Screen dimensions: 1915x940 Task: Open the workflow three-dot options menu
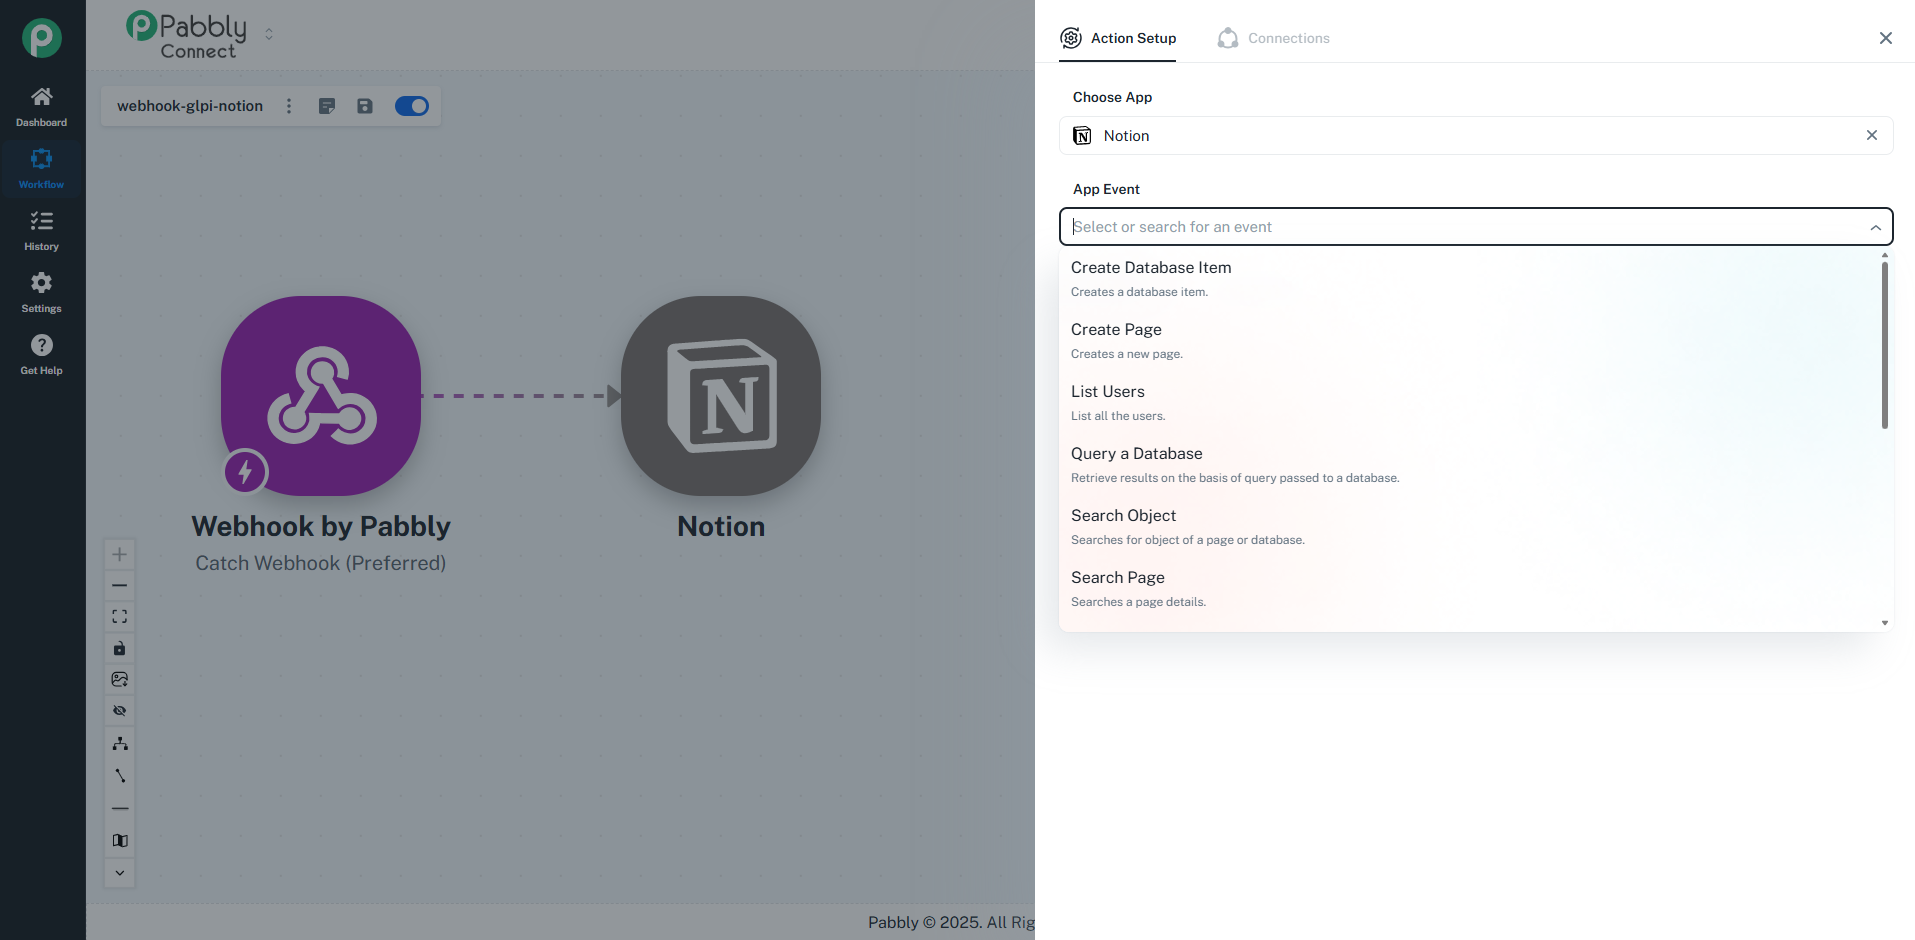(289, 106)
